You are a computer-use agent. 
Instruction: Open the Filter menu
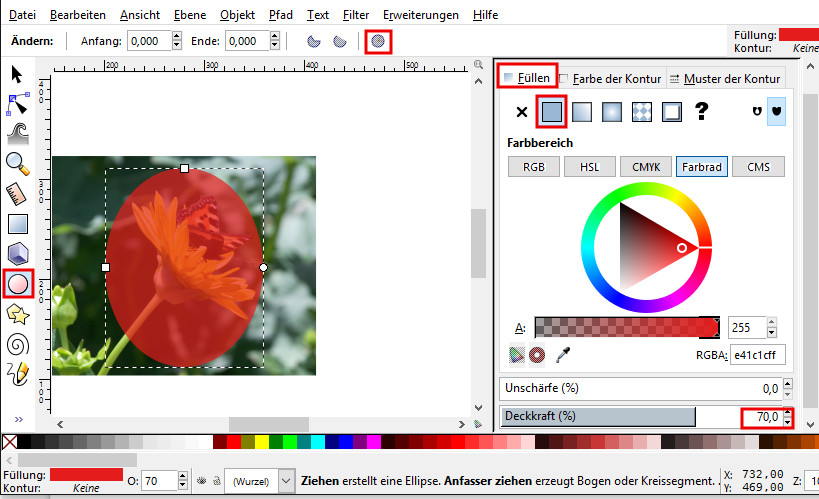pos(356,15)
